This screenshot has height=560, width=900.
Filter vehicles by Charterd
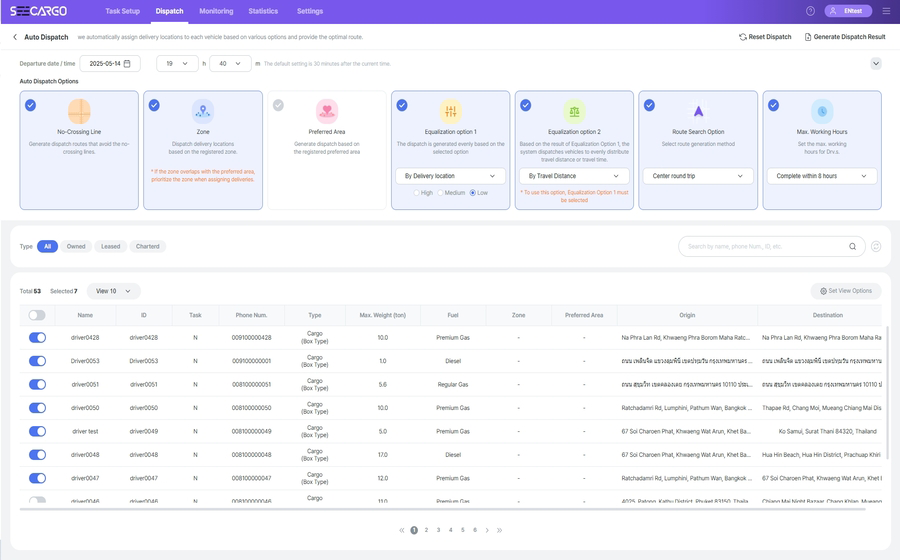click(148, 247)
